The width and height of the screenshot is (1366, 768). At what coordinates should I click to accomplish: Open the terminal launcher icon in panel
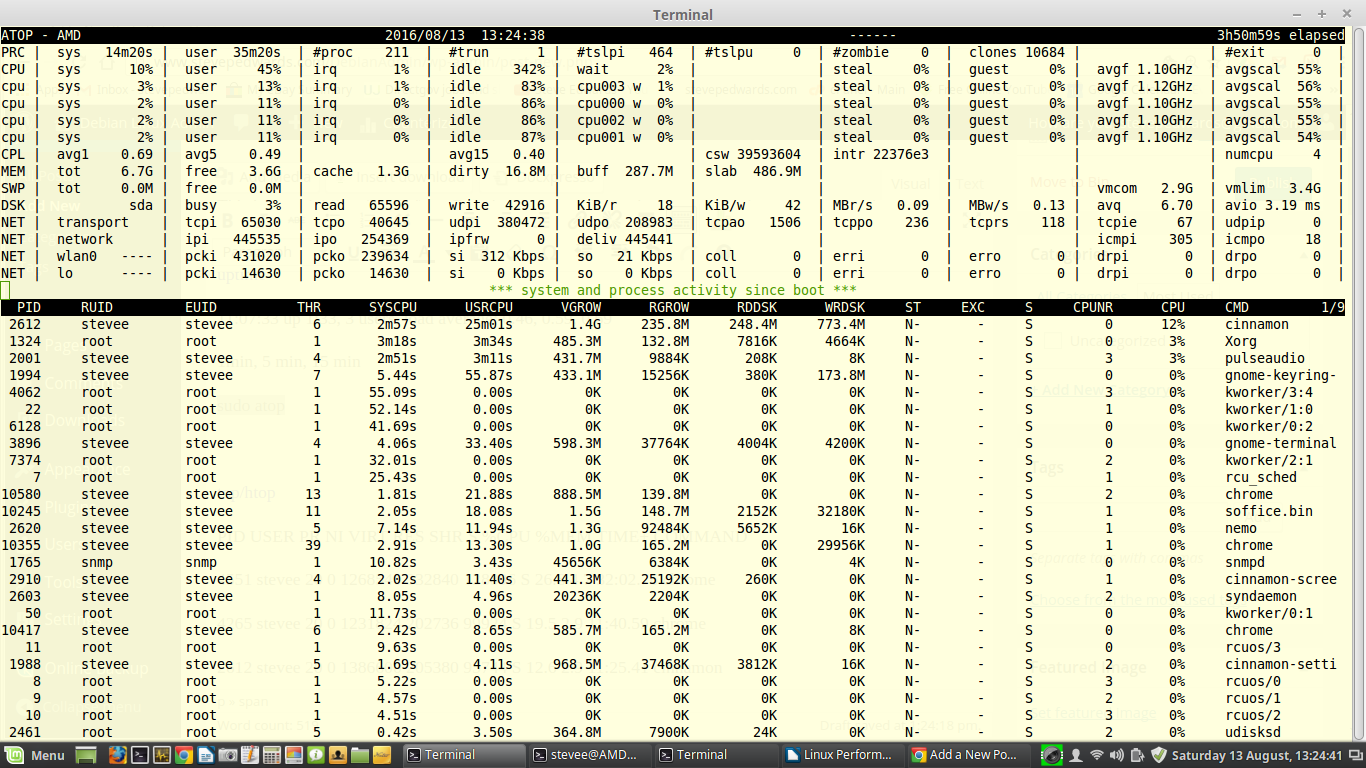140,755
